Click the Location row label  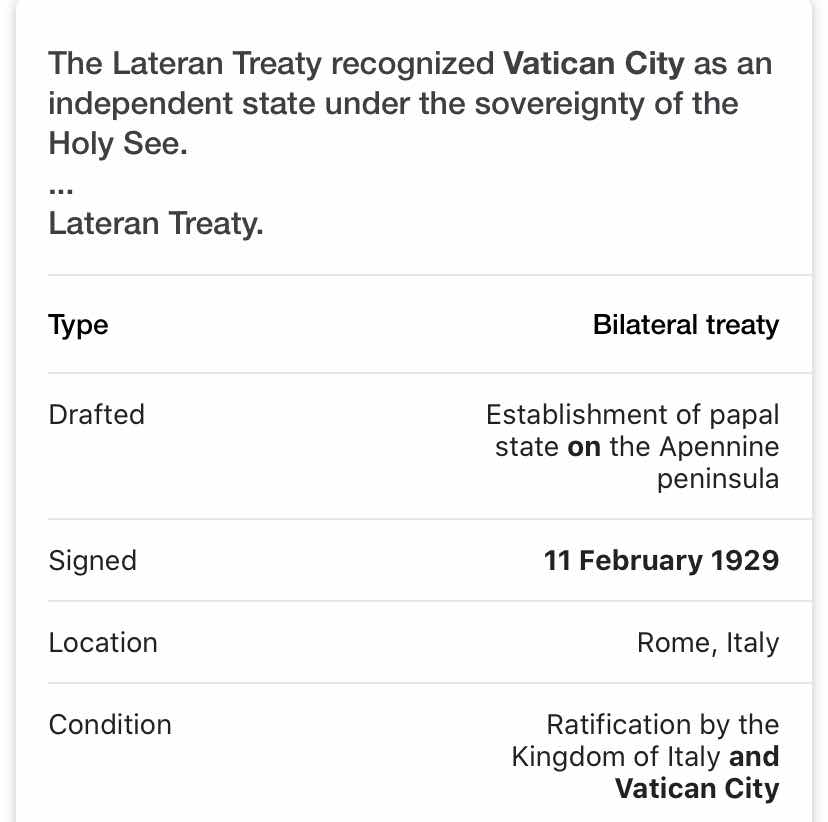click(x=103, y=643)
